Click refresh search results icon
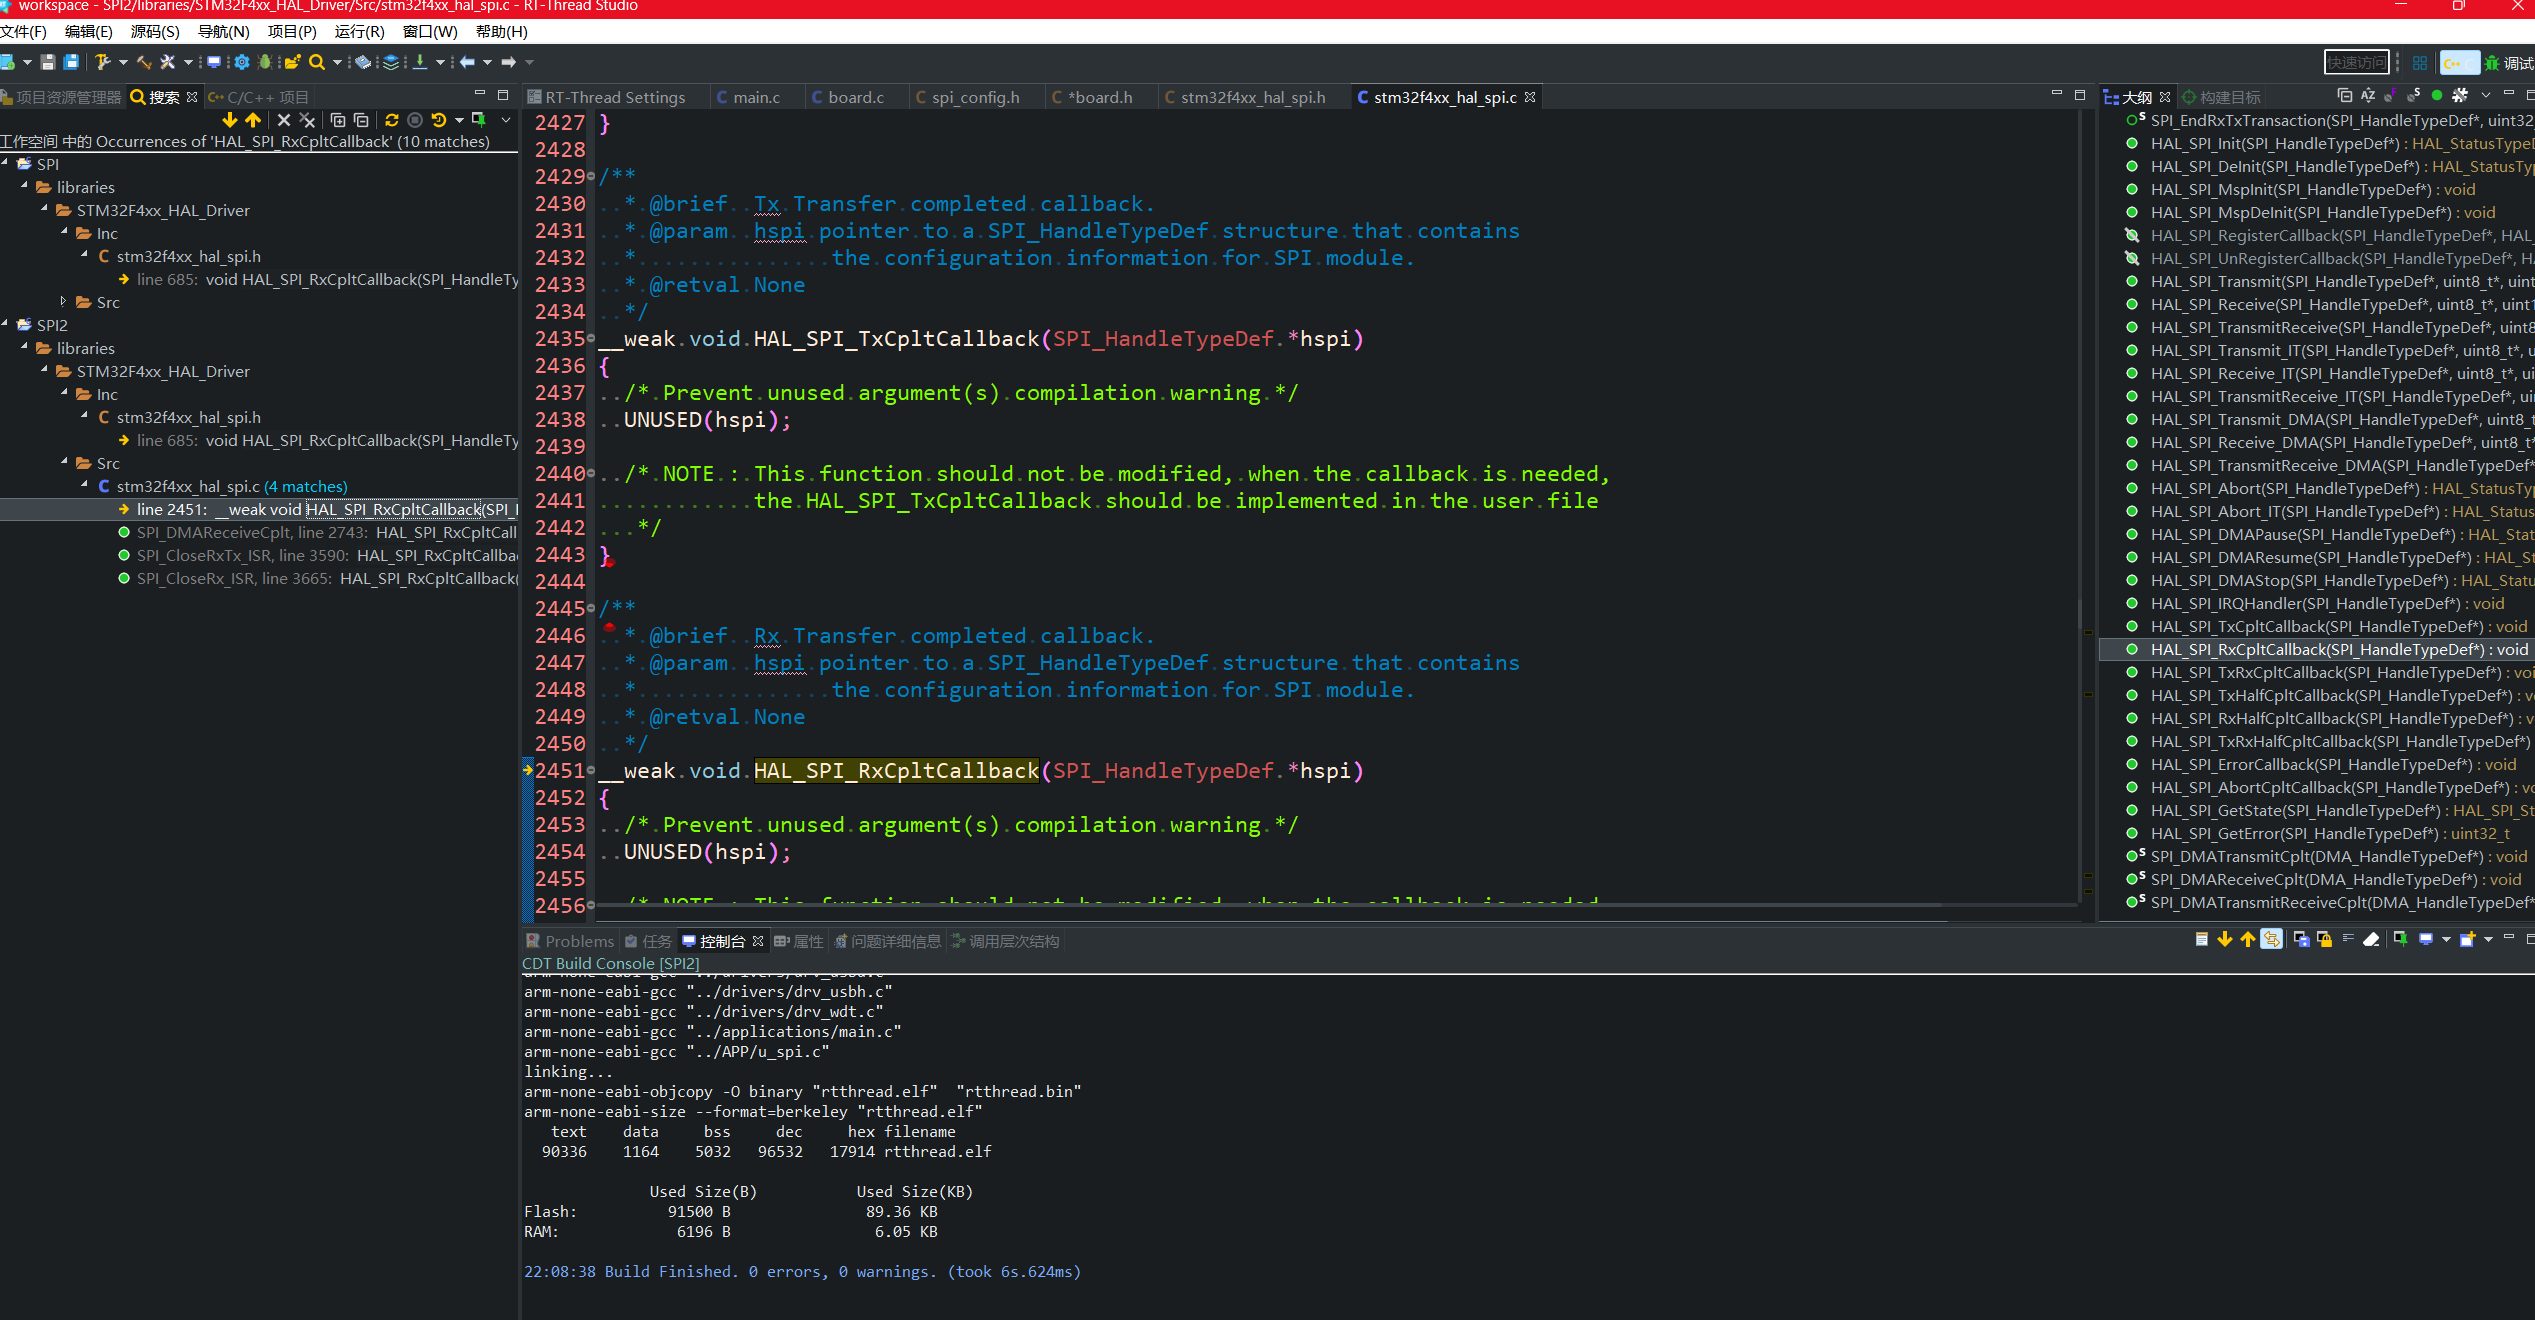This screenshot has height=1320, width=2535. (x=392, y=120)
